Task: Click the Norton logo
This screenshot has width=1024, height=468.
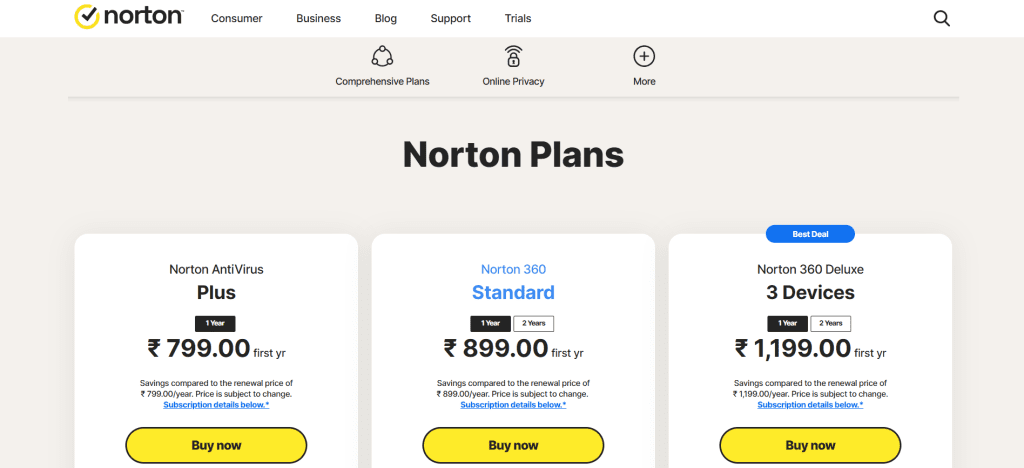Action: click(129, 17)
